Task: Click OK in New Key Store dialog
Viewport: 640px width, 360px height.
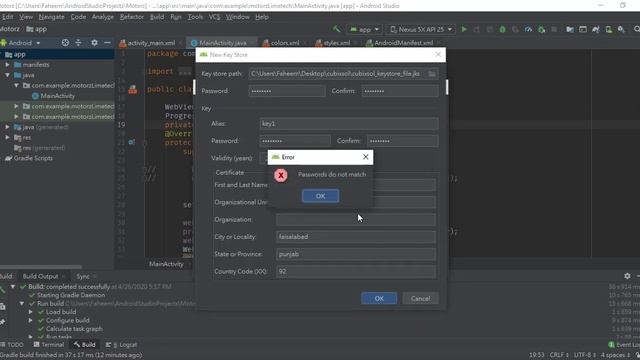Action: [379, 298]
